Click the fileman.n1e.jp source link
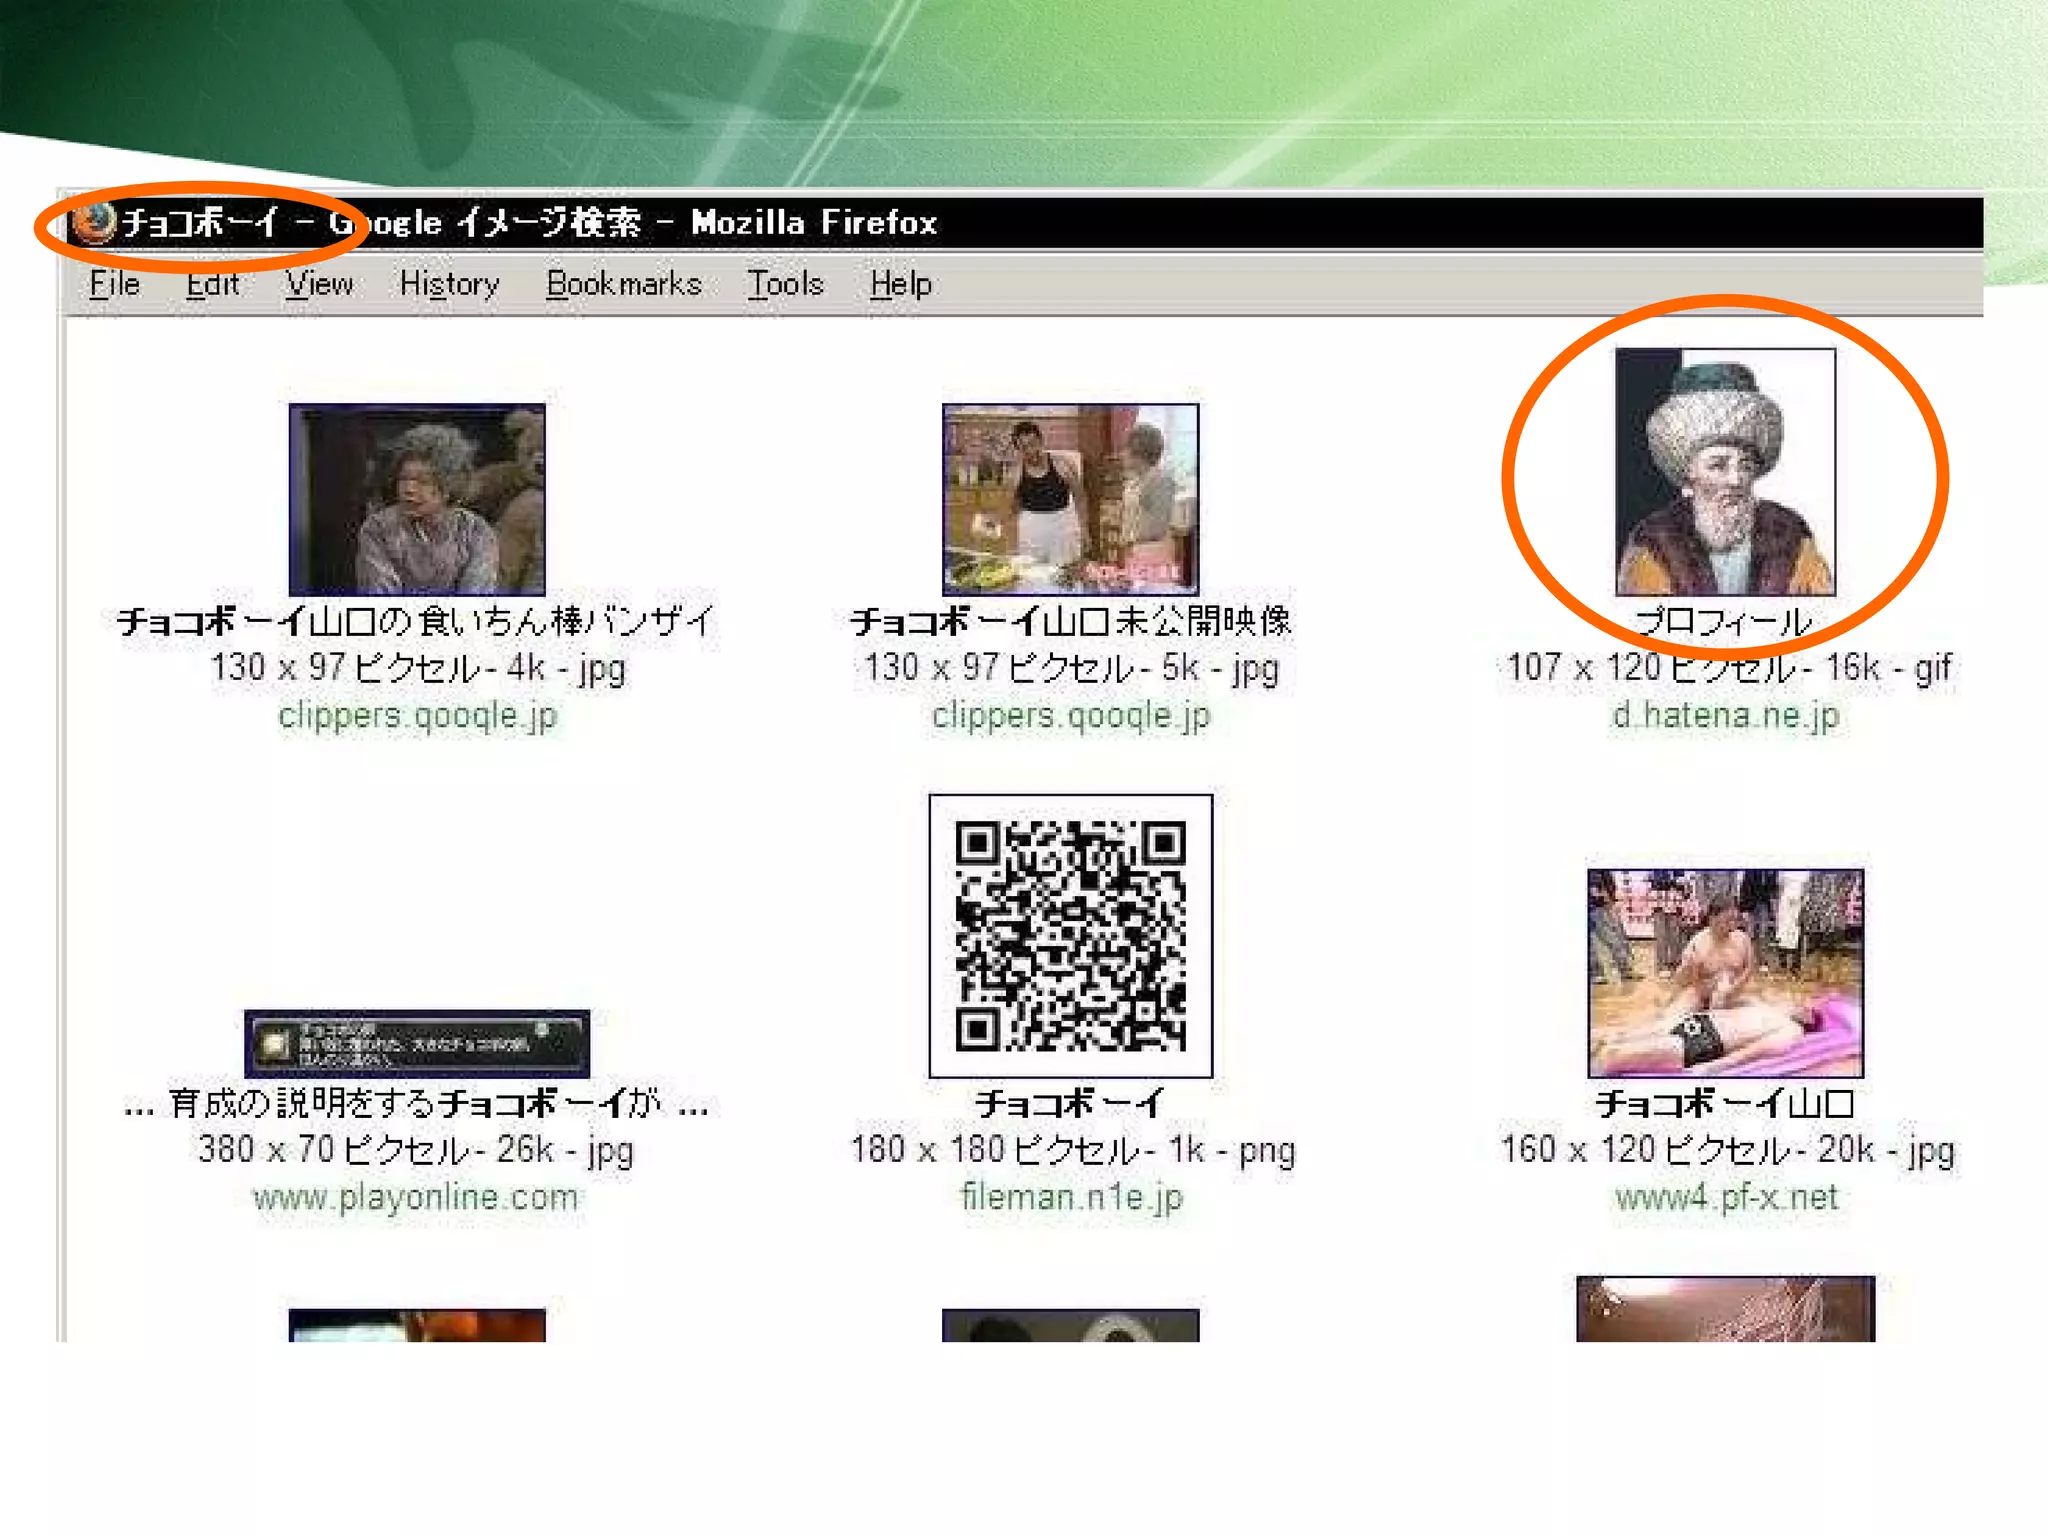Viewport: 2048px width, 1536px height. point(1071,1197)
